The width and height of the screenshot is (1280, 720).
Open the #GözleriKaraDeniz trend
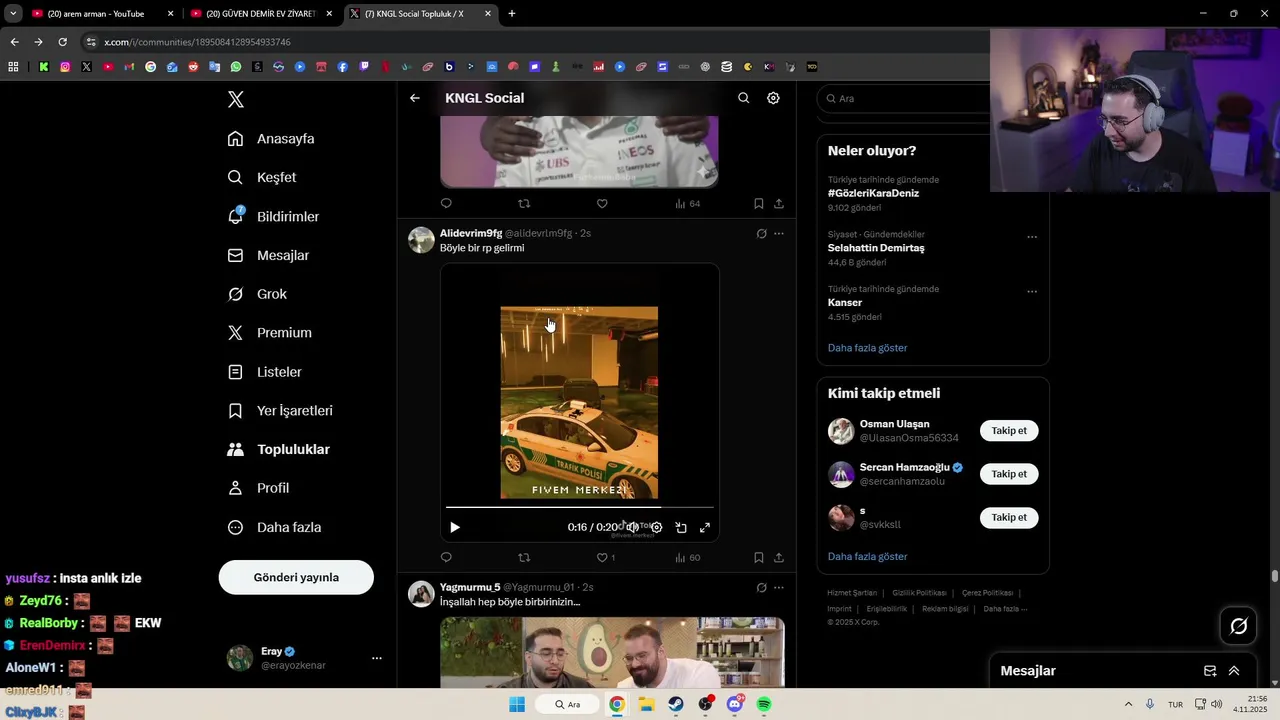coord(873,193)
